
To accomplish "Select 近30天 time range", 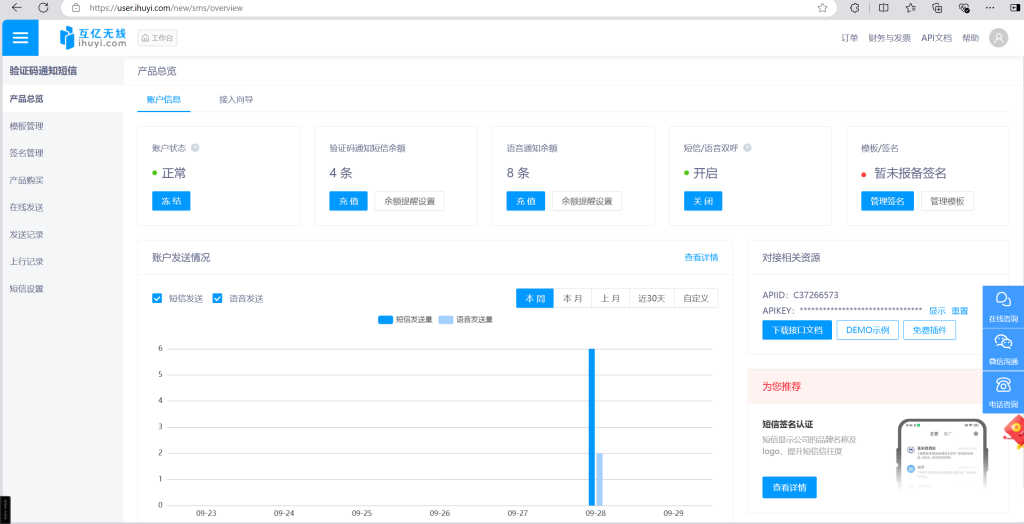I will tap(652, 298).
